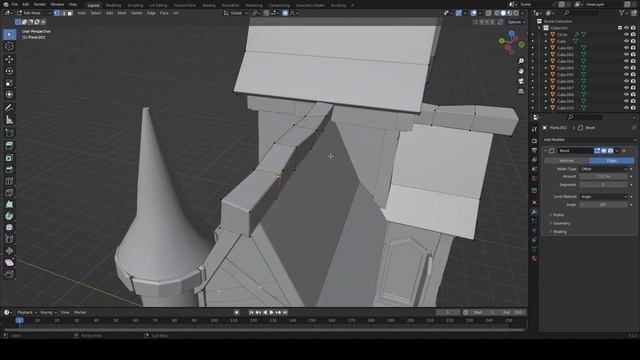The image size is (640, 360).
Task: Click the timeline Start frame field
Action: (483, 312)
